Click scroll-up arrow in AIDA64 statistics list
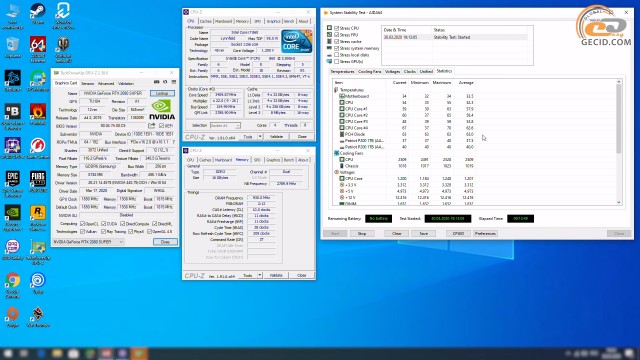Screen dimensions: 640x360 (619, 82)
